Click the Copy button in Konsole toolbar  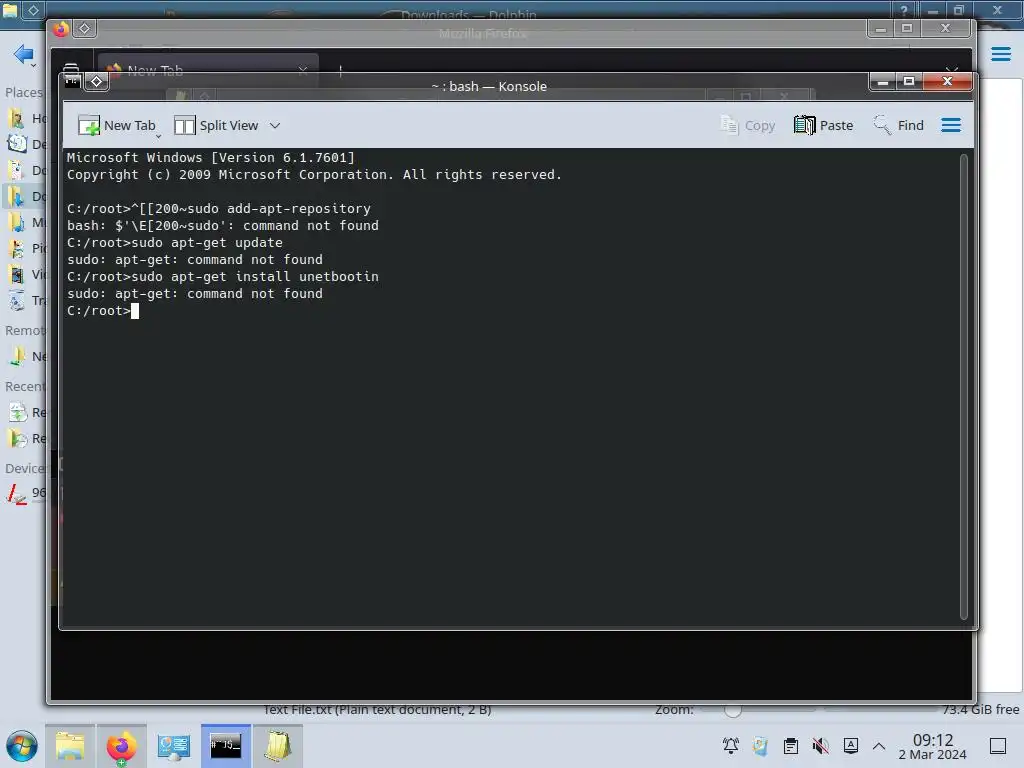point(747,125)
